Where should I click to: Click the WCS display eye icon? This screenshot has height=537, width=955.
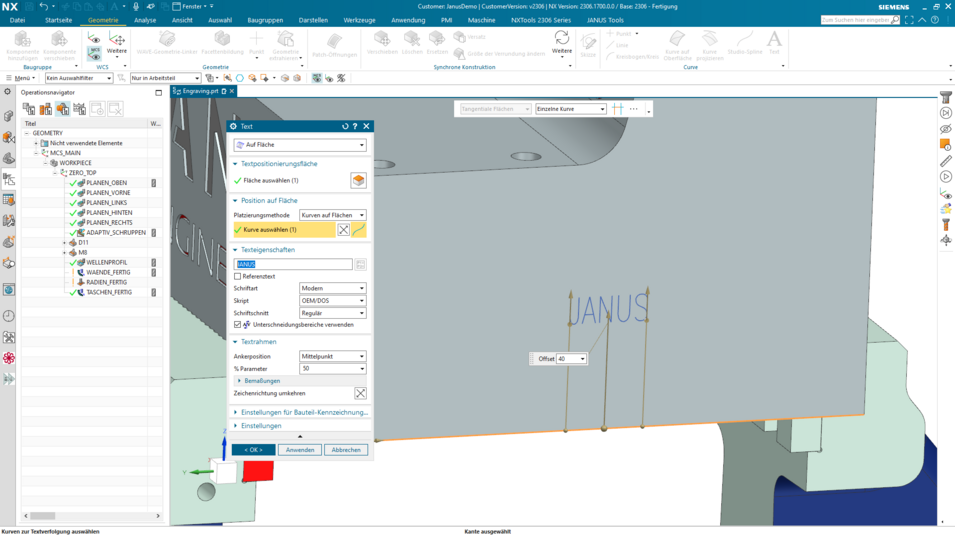[x=94, y=39]
